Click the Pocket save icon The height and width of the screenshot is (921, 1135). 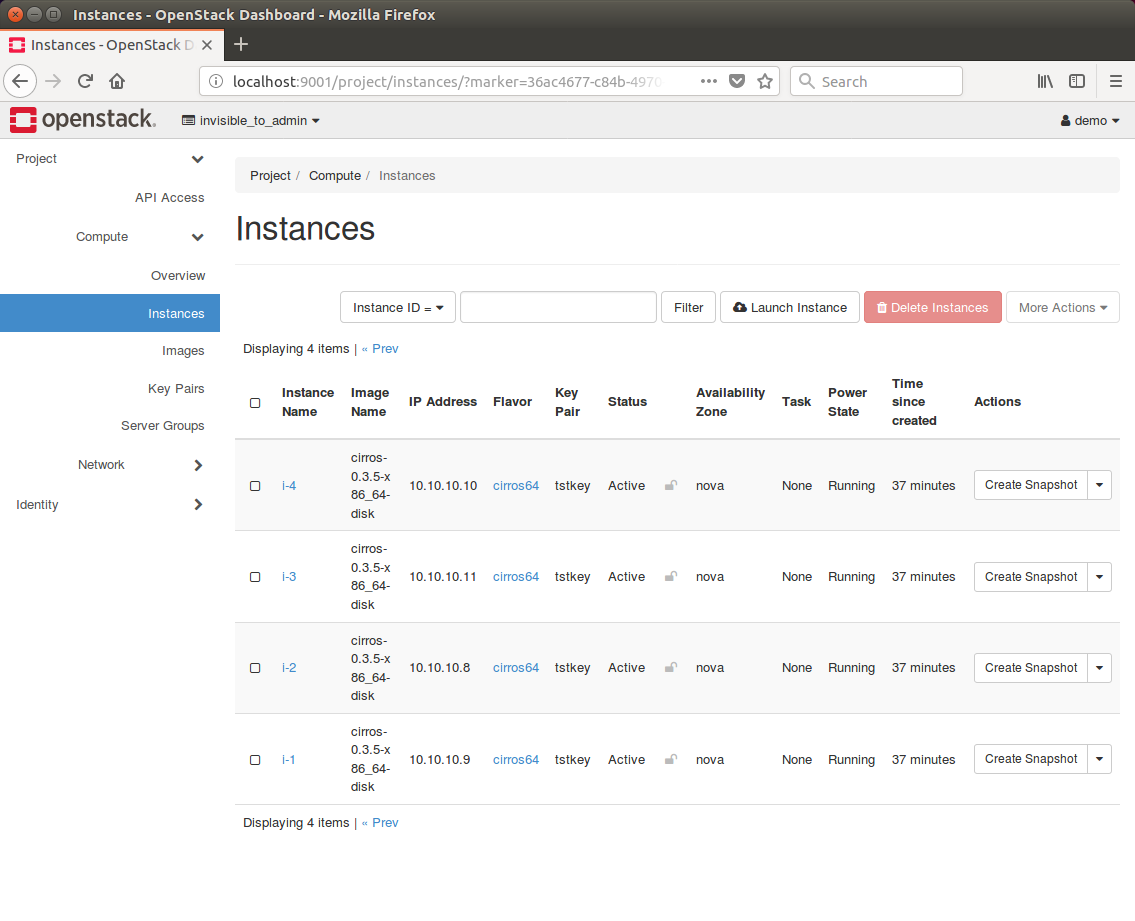click(x=737, y=81)
